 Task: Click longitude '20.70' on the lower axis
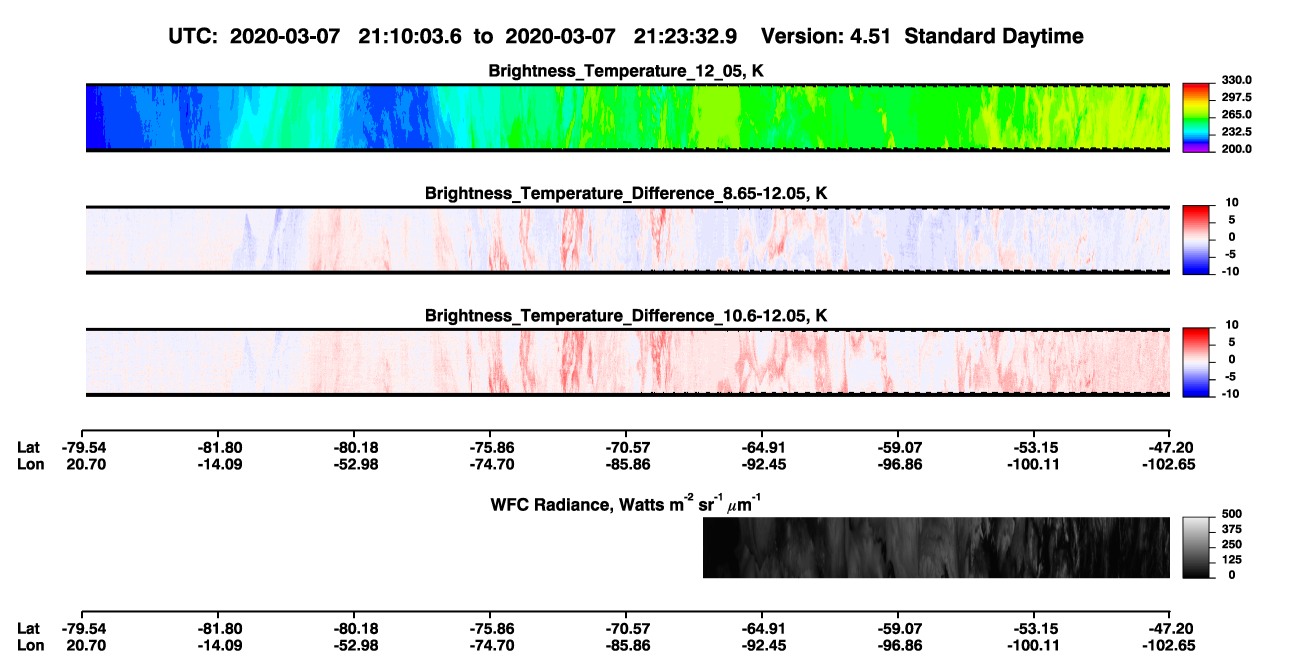(x=85, y=644)
